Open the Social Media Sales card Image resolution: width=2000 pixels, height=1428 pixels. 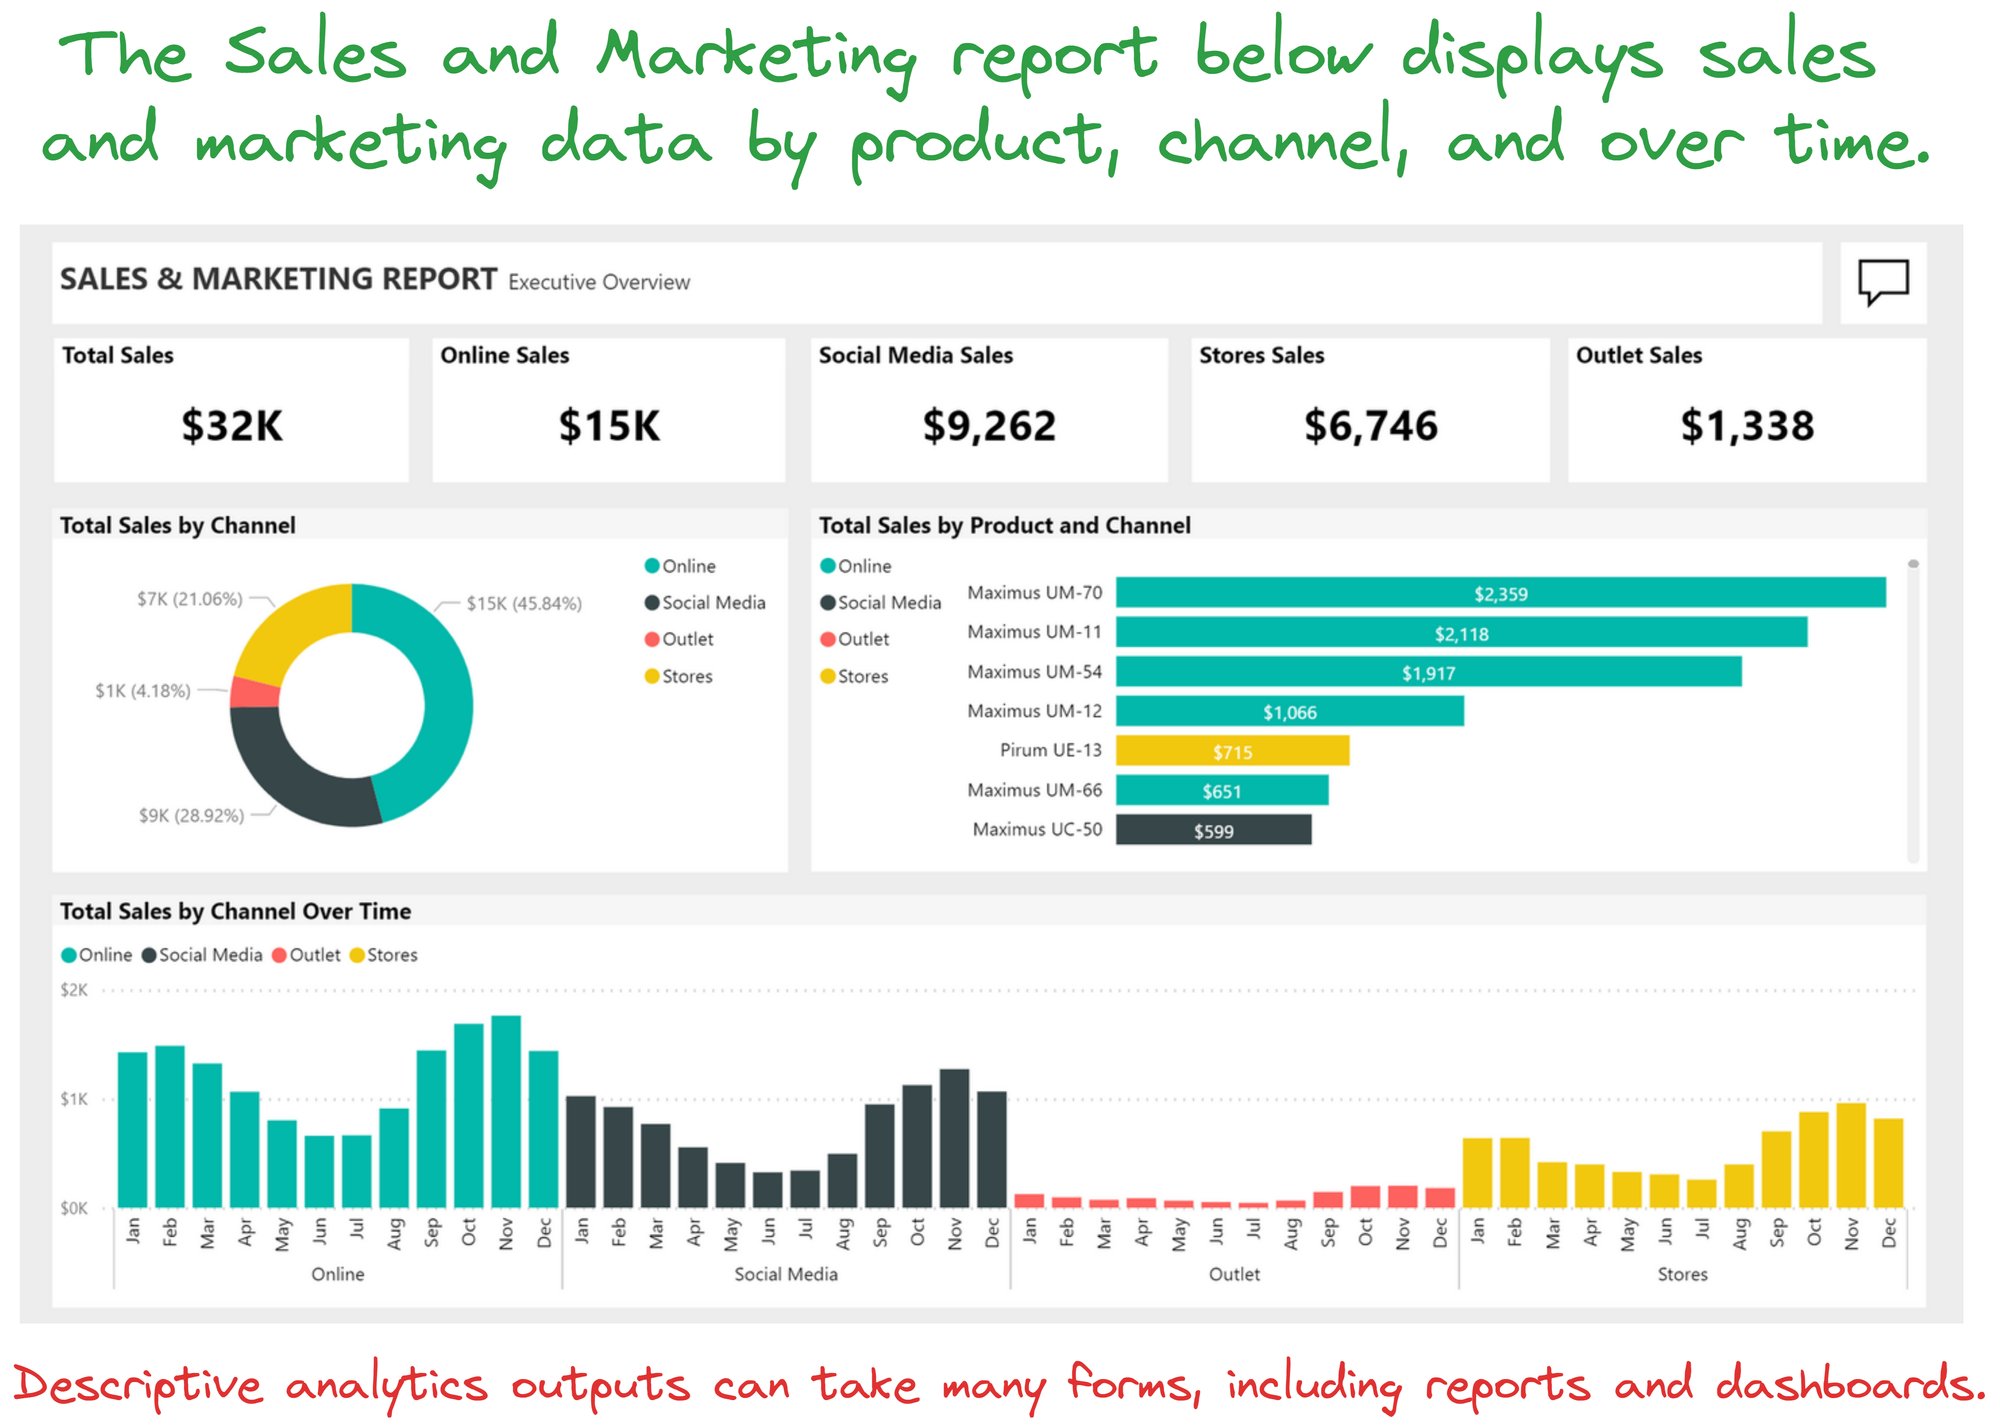click(989, 410)
